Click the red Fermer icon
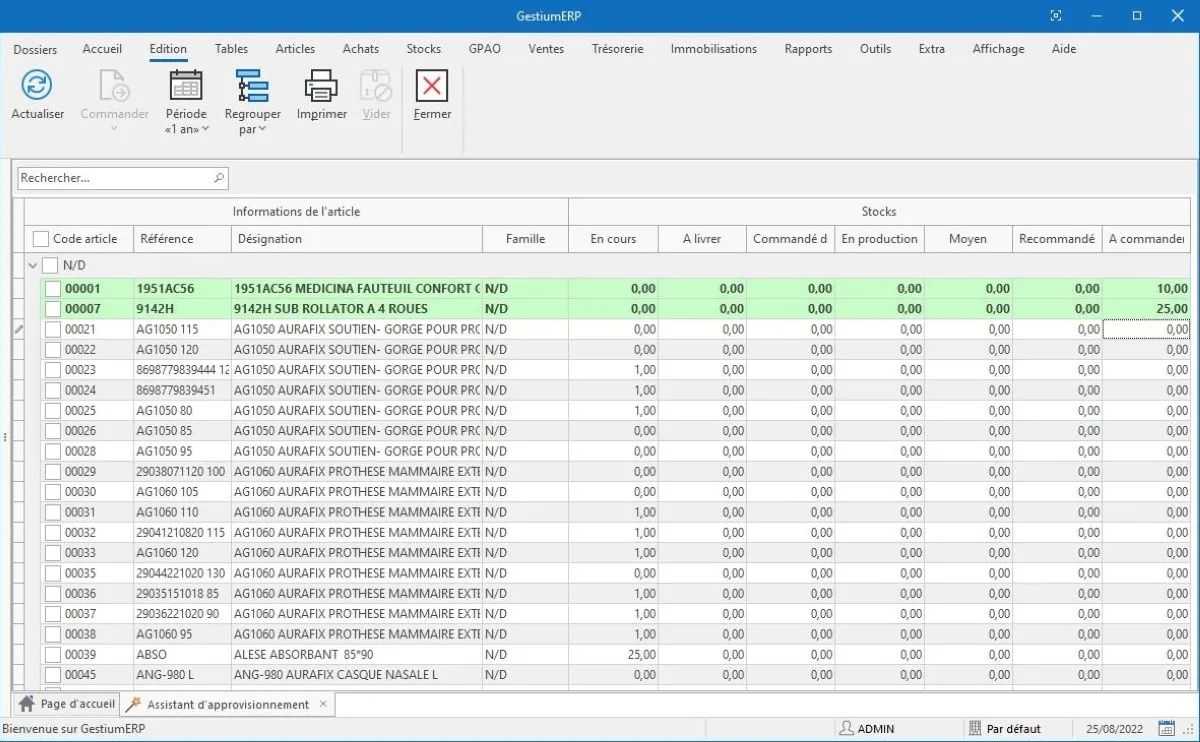The height and width of the screenshot is (742, 1200). [x=432, y=86]
